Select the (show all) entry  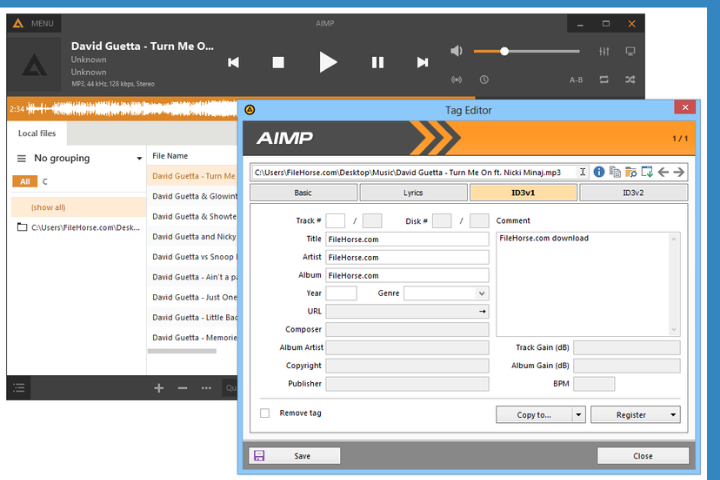(79, 207)
